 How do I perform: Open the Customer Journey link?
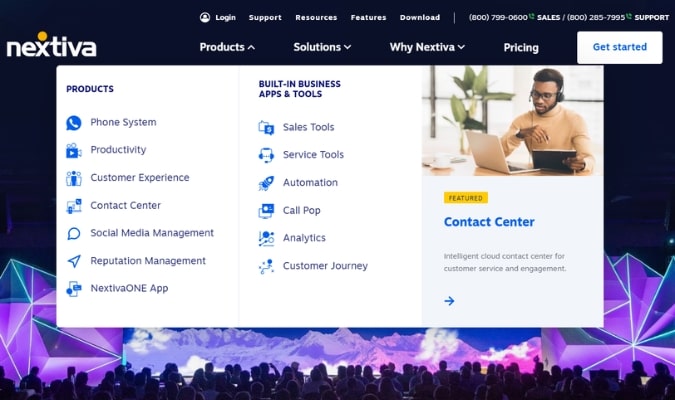coord(325,266)
